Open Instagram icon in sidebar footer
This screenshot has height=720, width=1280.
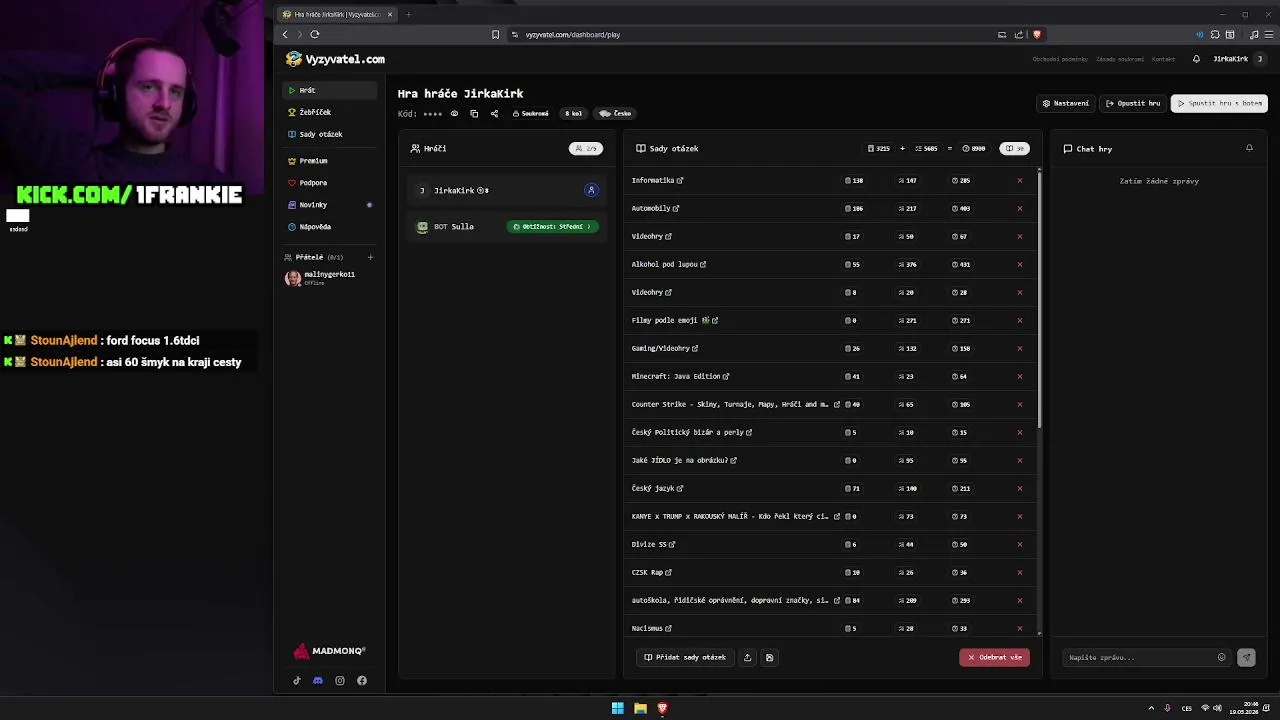[340, 681]
